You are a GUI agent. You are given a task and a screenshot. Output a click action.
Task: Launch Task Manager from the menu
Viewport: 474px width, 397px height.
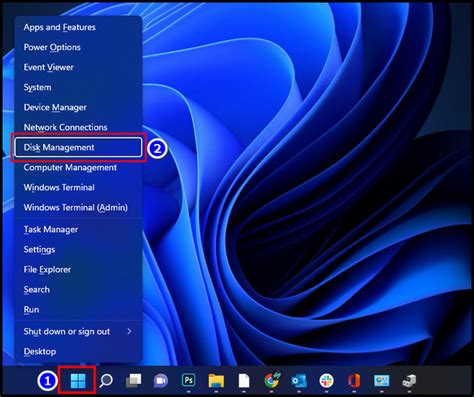coord(79,229)
